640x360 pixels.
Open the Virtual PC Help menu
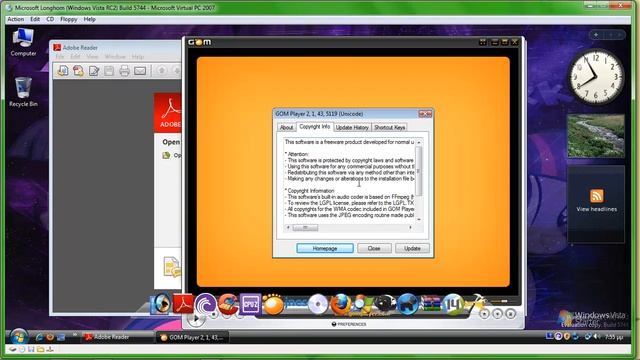click(x=89, y=19)
